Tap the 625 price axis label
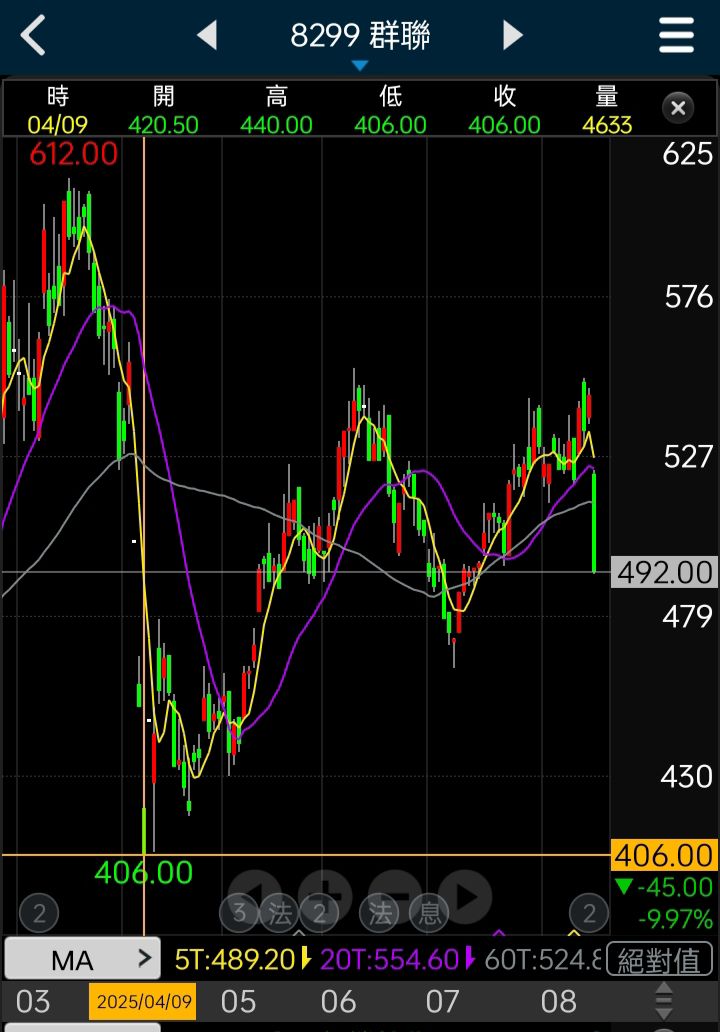Screen dimensions: 720x1032 (687, 154)
